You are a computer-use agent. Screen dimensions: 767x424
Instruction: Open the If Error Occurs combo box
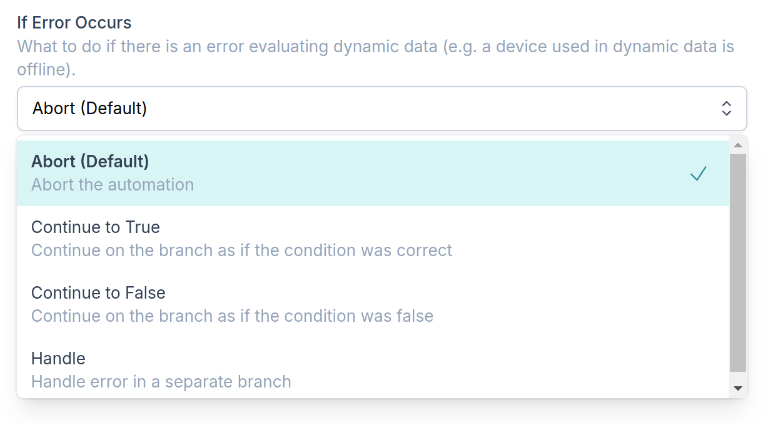pos(381,108)
